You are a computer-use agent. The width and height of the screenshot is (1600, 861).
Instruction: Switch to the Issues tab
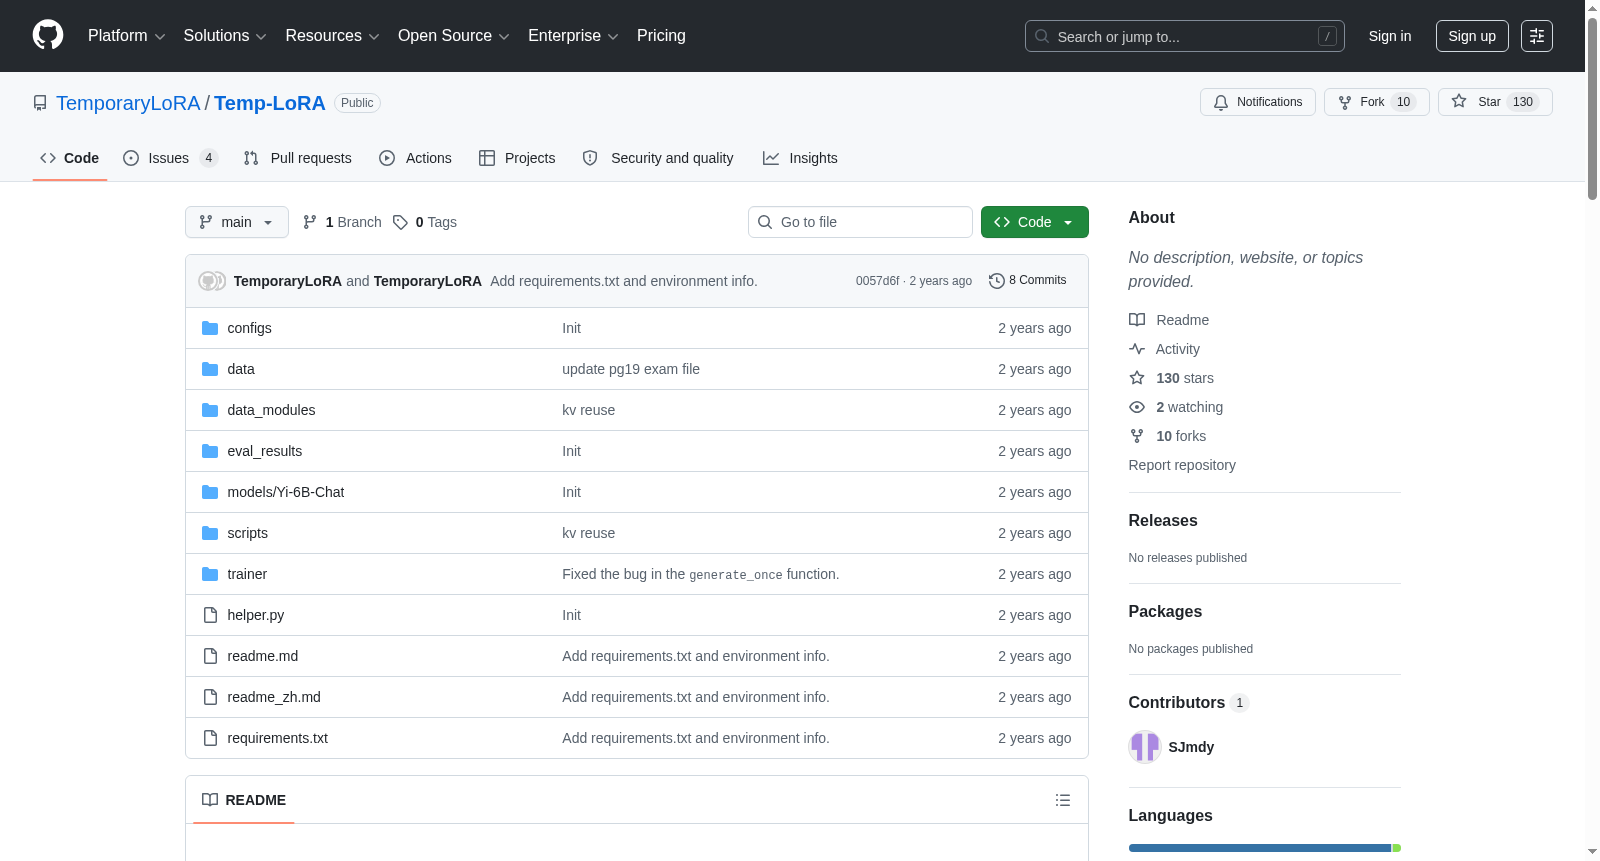[170, 158]
